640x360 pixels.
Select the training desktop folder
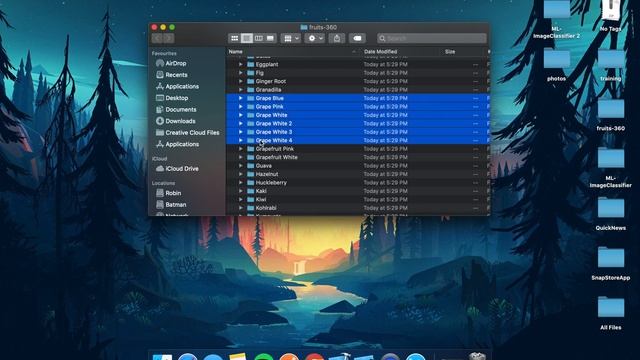(x=611, y=64)
